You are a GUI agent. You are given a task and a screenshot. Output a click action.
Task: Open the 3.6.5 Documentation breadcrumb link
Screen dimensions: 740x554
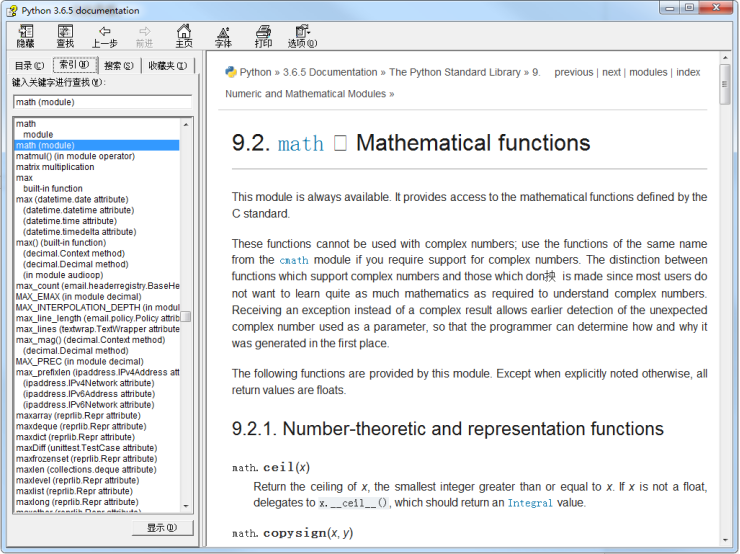pos(330,72)
